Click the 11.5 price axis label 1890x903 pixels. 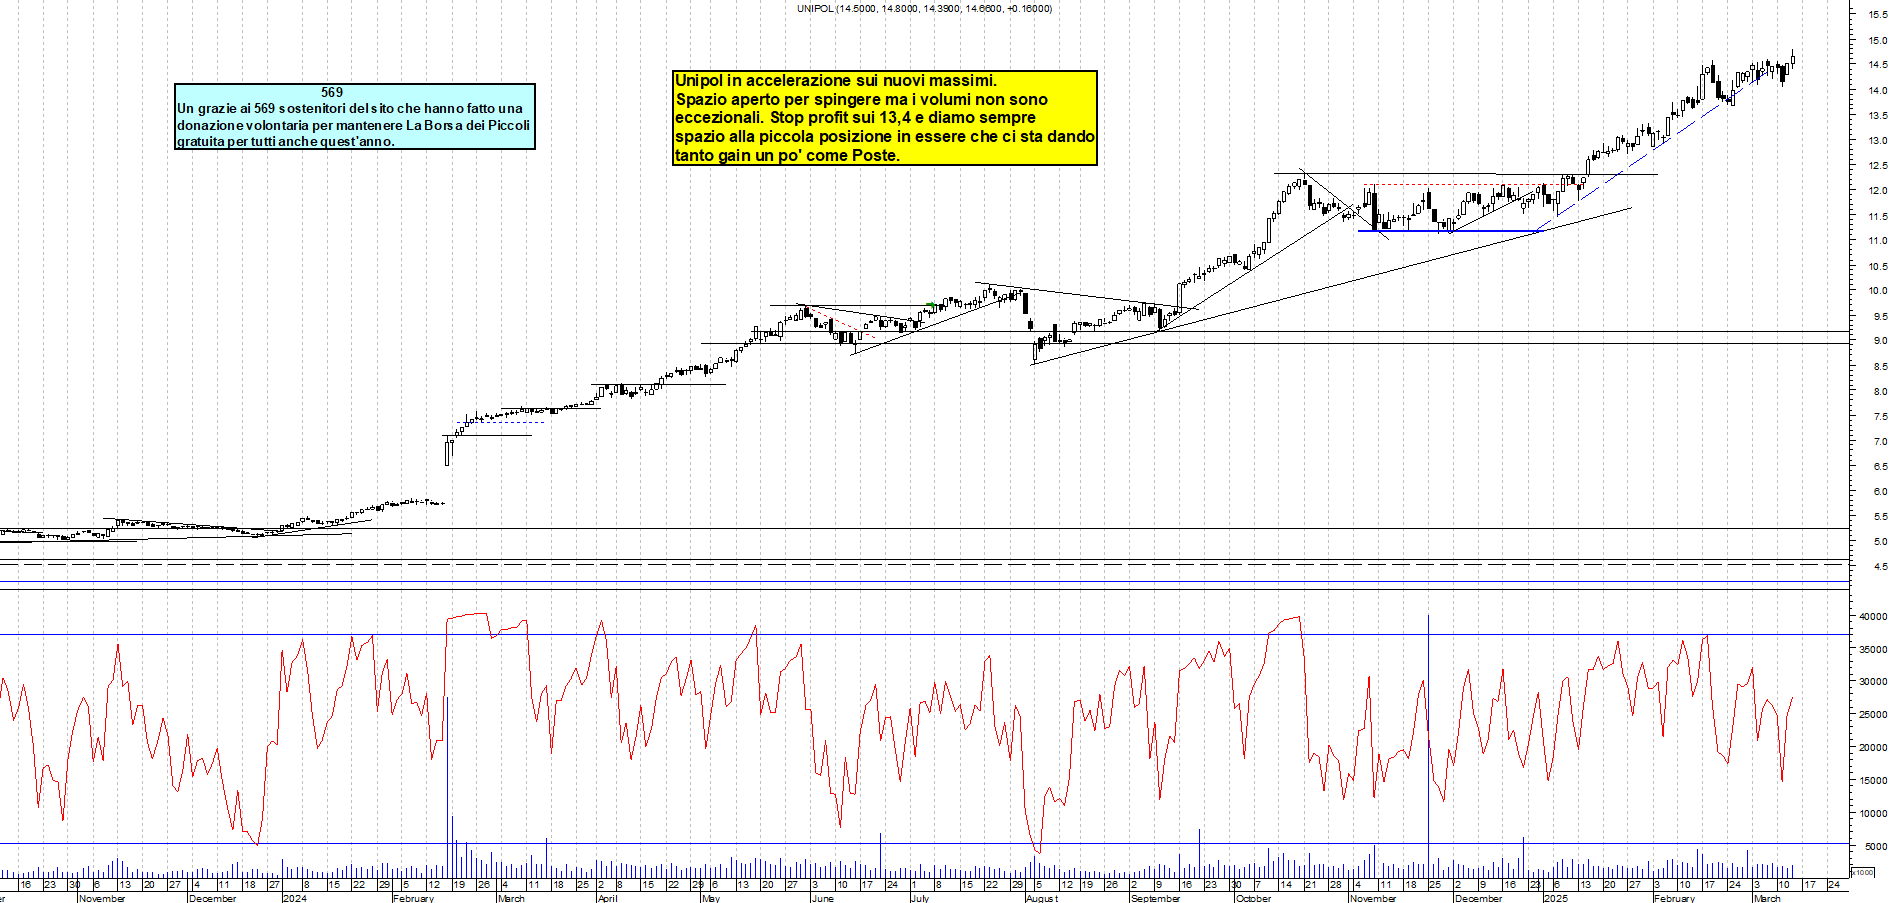pyautogui.click(x=1877, y=217)
